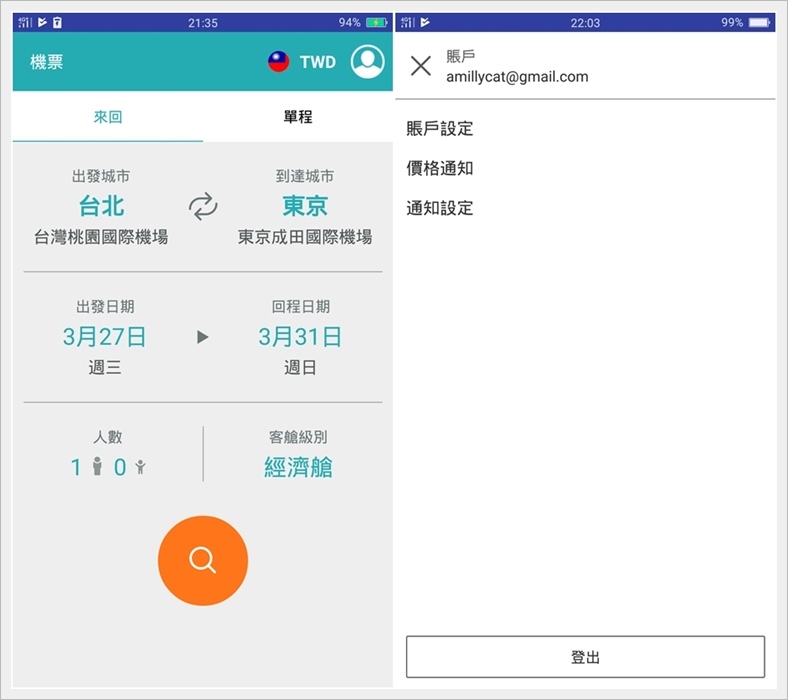The image size is (788, 700).
Task: Tap the left screen charging battery icon
Action: tap(376, 23)
